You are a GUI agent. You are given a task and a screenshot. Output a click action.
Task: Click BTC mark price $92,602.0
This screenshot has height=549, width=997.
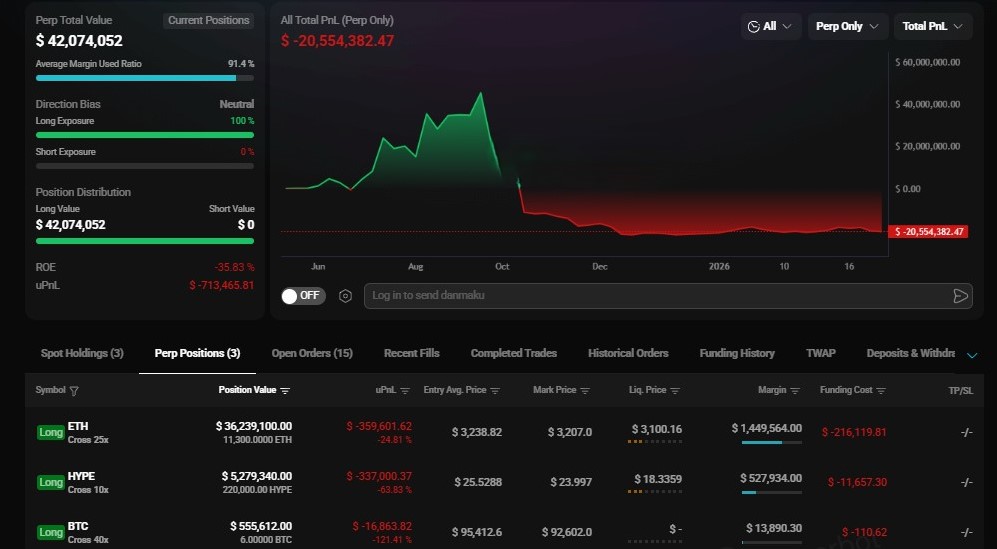click(x=567, y=532)
